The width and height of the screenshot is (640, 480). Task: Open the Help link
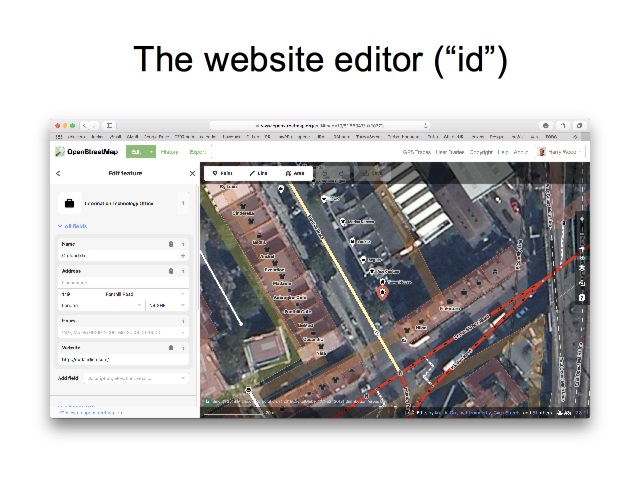coord(503,152)
